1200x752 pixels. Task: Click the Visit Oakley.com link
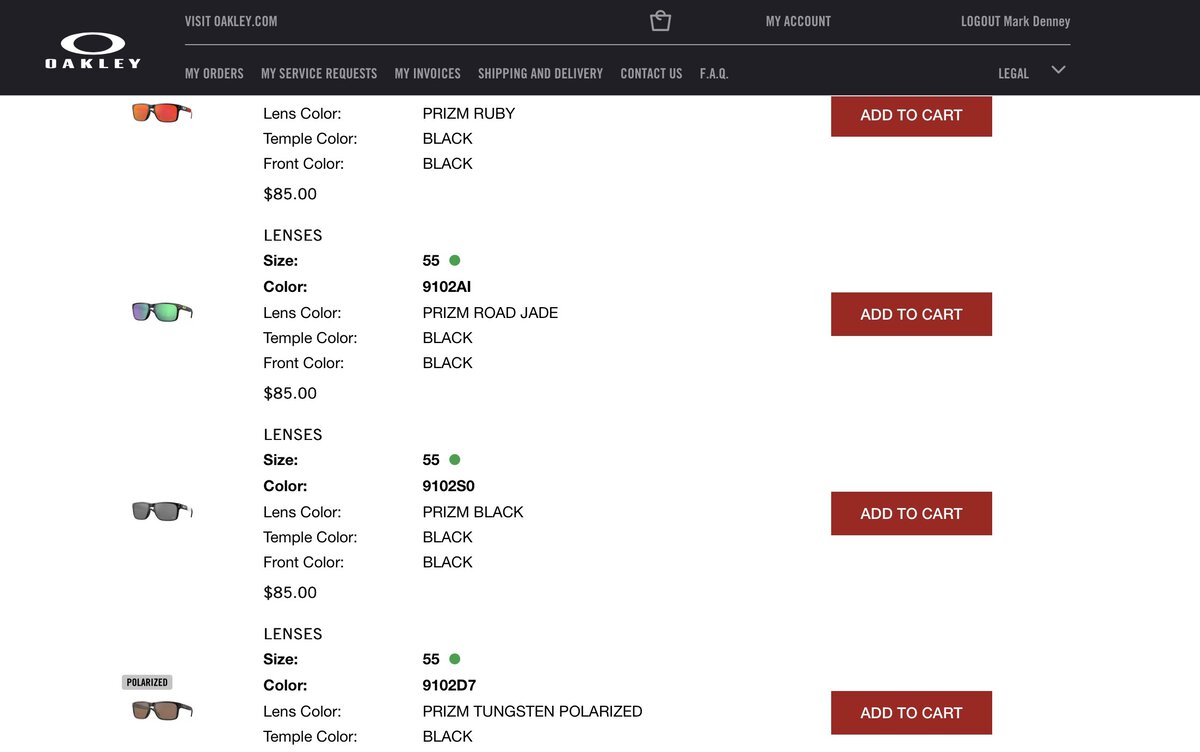(x=231, y=21)
